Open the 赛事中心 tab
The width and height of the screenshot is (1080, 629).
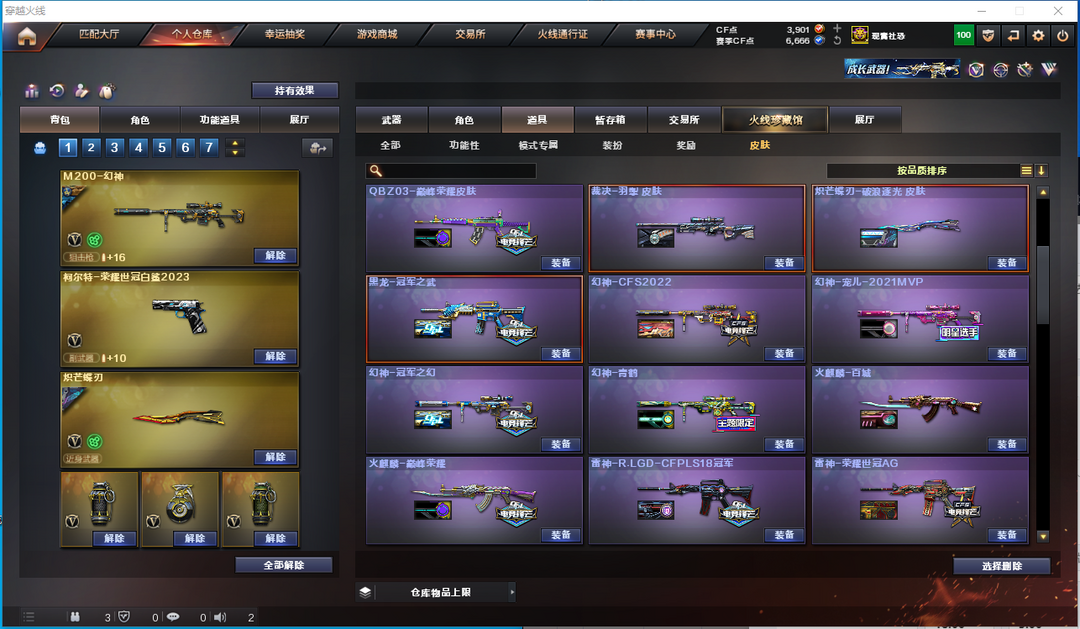[655, 34]
